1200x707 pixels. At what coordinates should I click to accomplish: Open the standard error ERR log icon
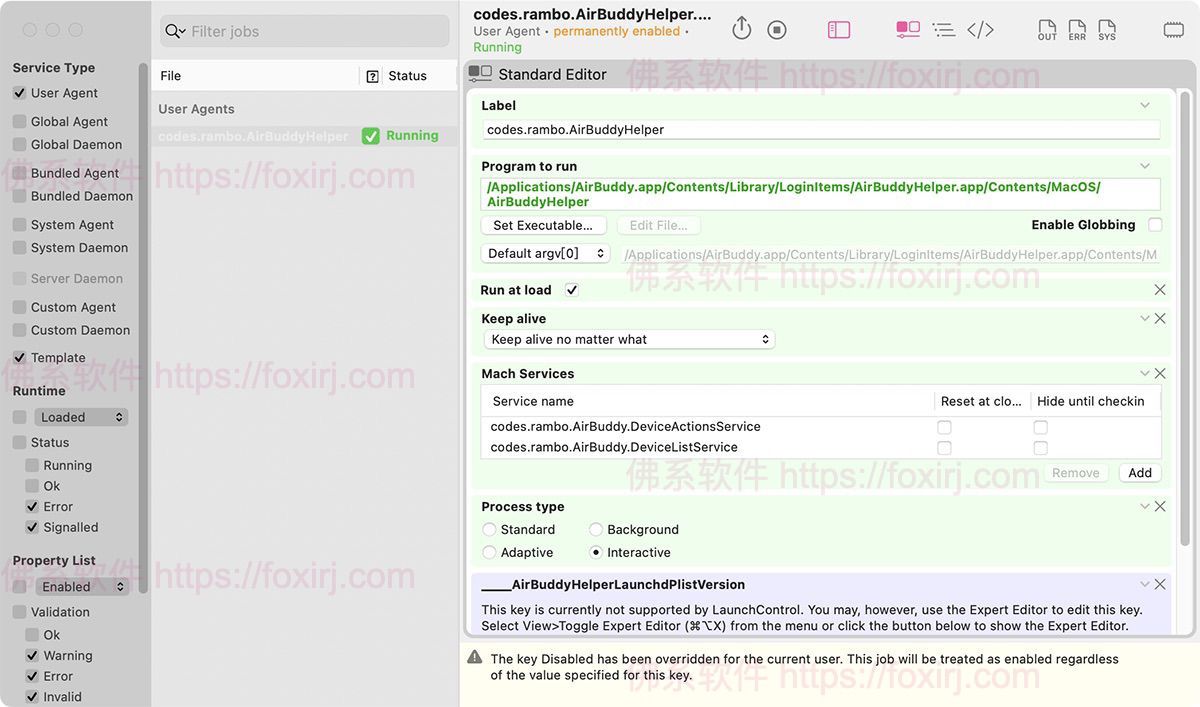[1077, 30]
